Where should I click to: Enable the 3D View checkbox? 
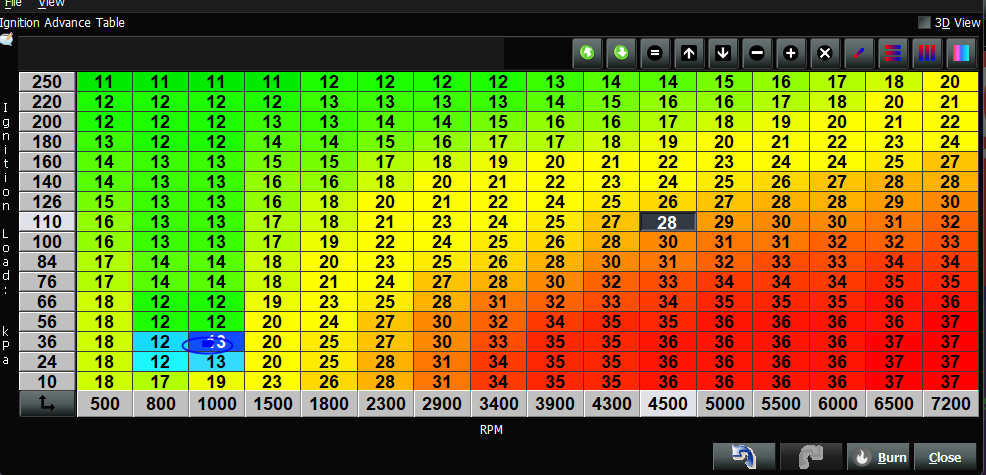point(924,22)
